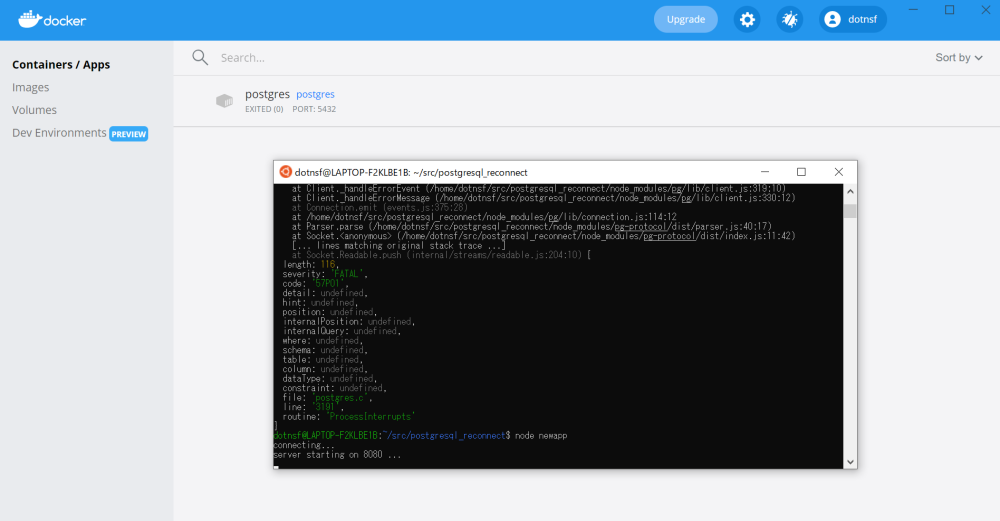Click the dotnsf user account button

coord(853,20)
